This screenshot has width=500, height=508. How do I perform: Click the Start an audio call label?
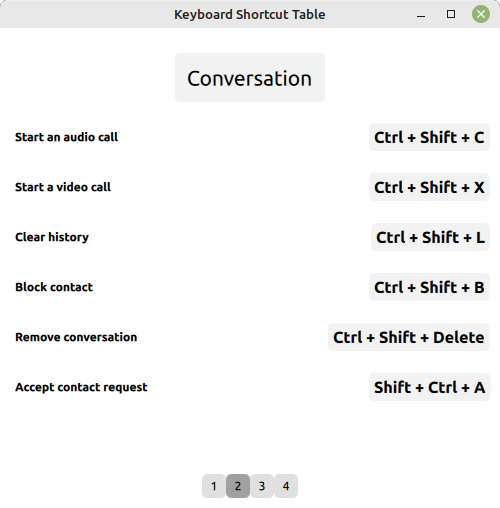click(x=66, y=137)
